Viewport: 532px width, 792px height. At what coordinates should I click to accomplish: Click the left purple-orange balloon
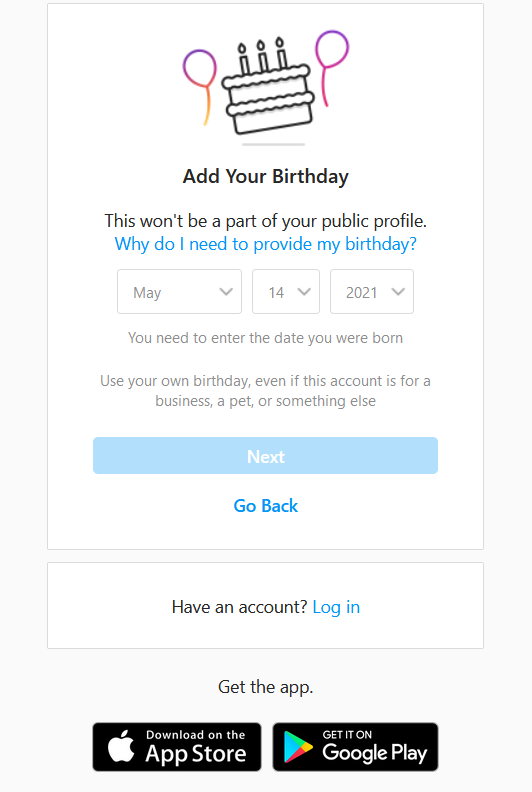pyautogui.click(x=200, y=86)
